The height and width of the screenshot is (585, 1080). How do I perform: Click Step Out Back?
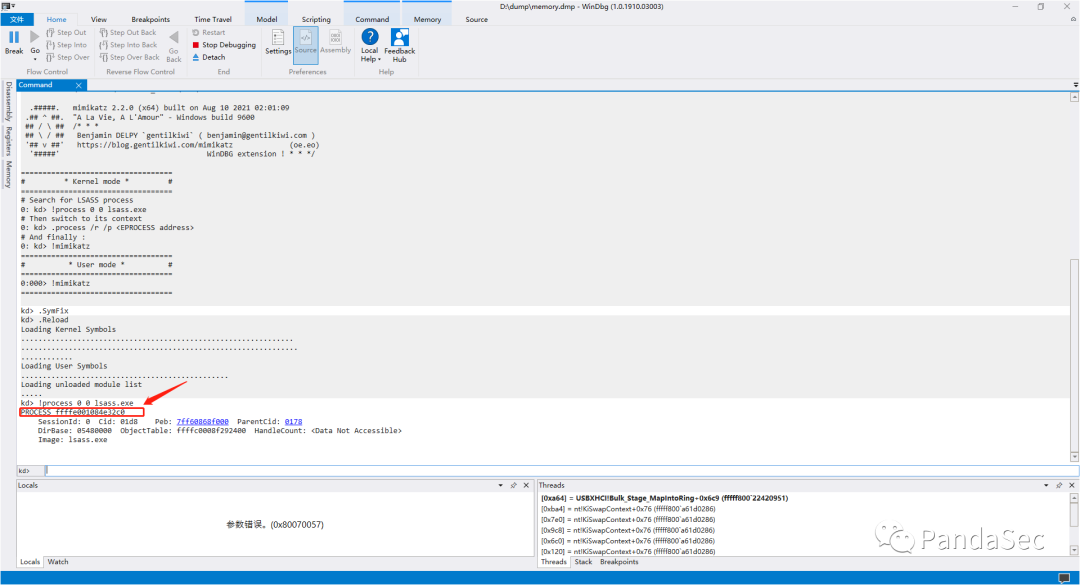click(128, 32)
